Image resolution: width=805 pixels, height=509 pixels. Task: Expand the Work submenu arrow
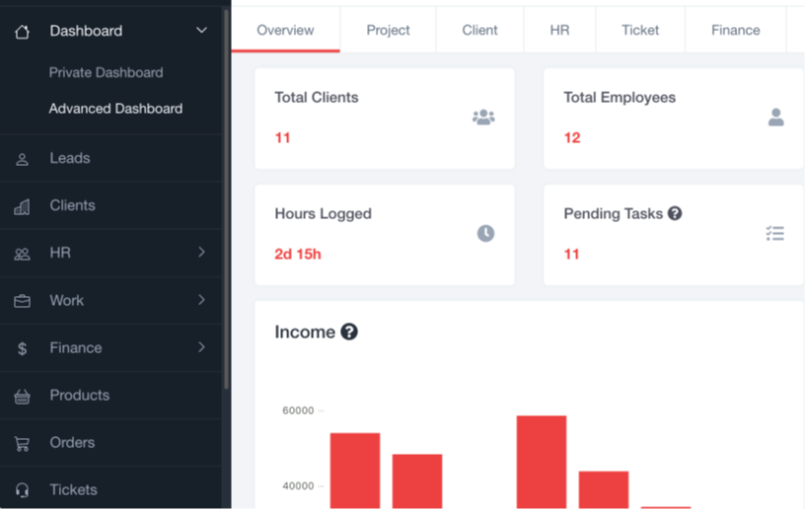point(201,300)
